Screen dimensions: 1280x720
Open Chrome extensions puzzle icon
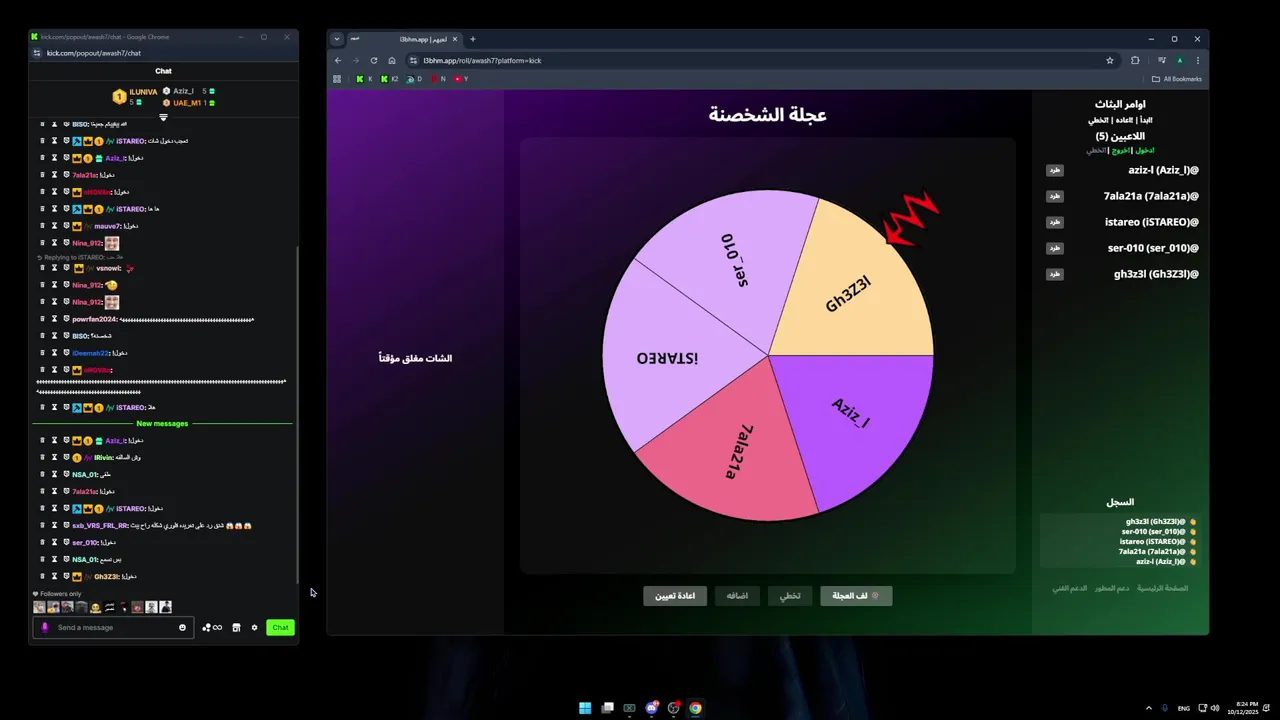1135,60
